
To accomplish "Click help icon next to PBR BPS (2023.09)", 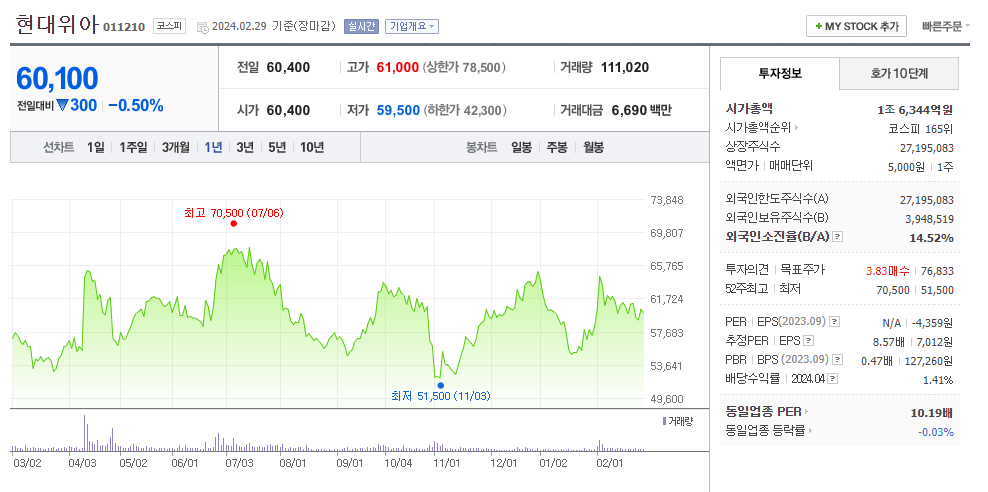I will tap(837, 360).
